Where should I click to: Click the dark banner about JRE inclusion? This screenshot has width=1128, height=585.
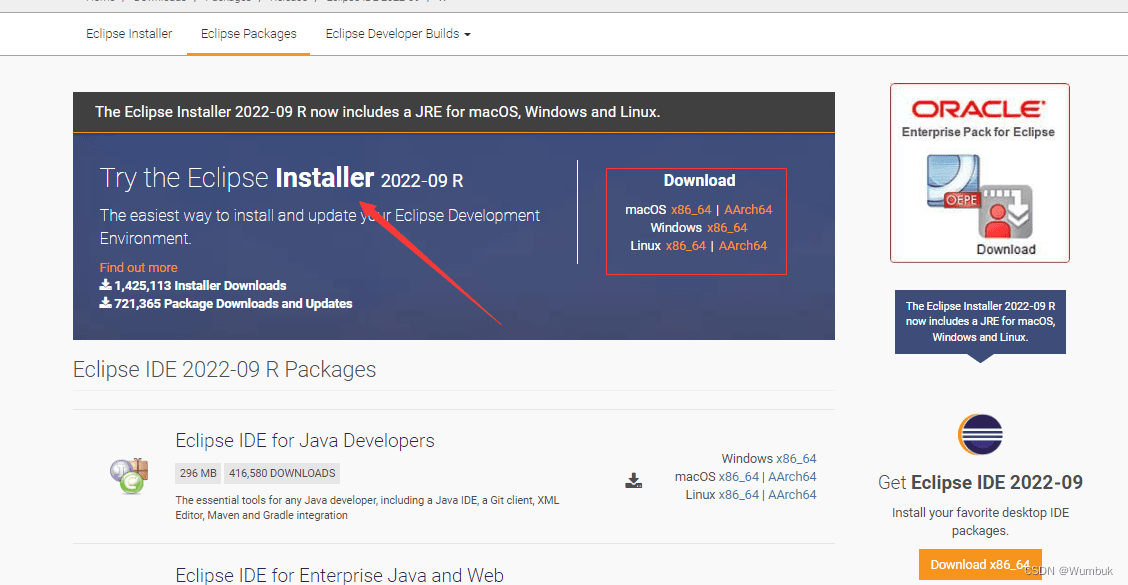(x=454, y=112)
